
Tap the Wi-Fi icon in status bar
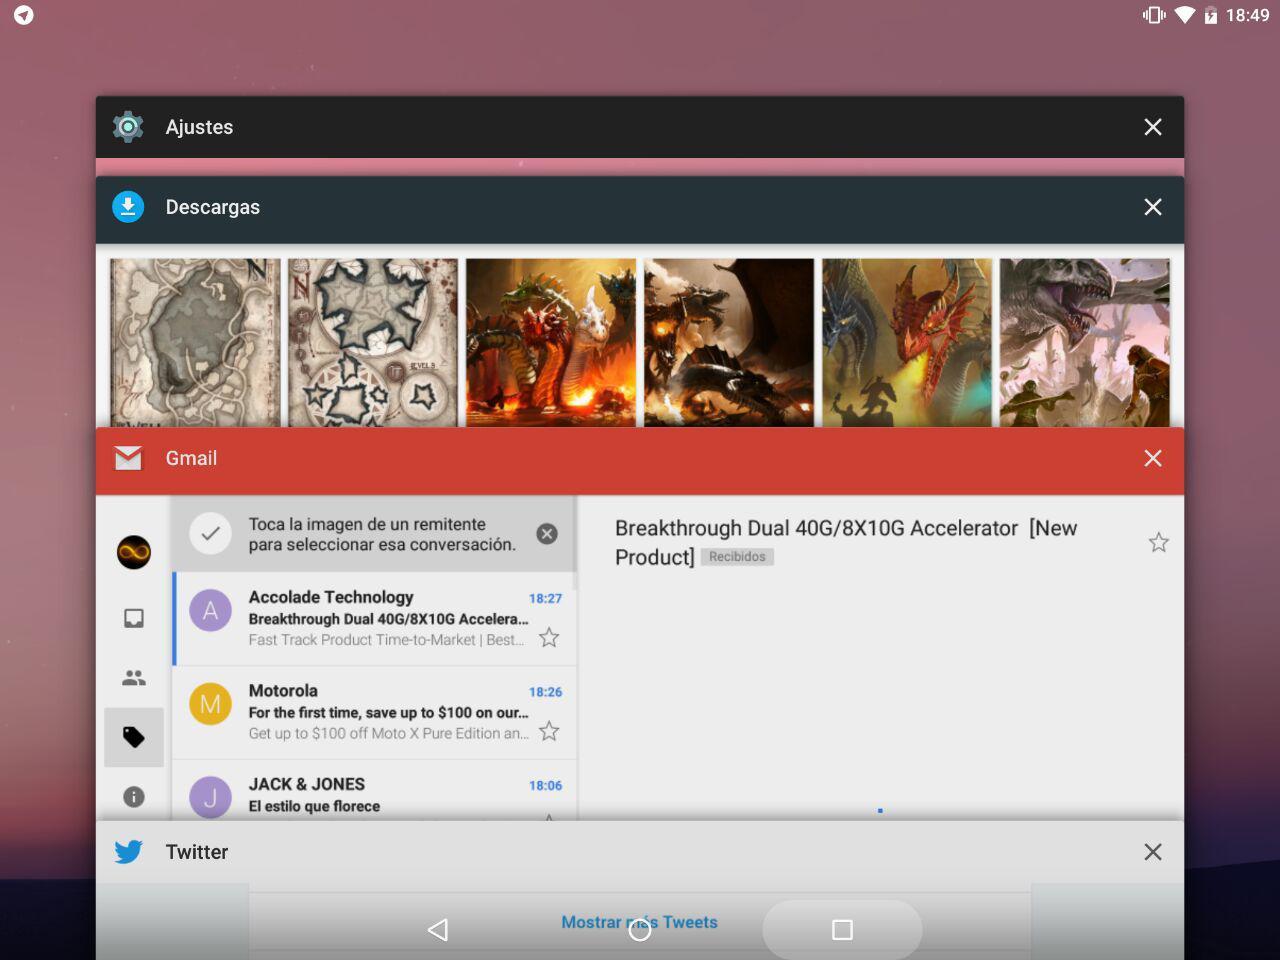point(1185,15)
